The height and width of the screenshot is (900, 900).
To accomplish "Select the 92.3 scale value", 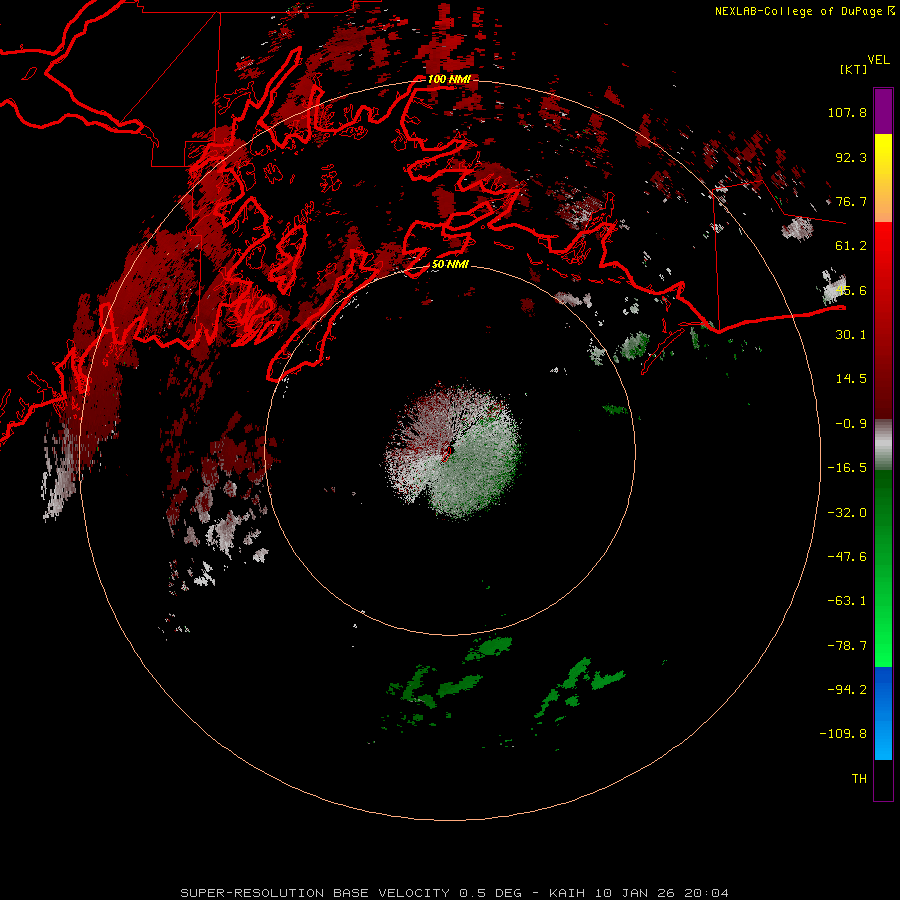I will (851, 157).
